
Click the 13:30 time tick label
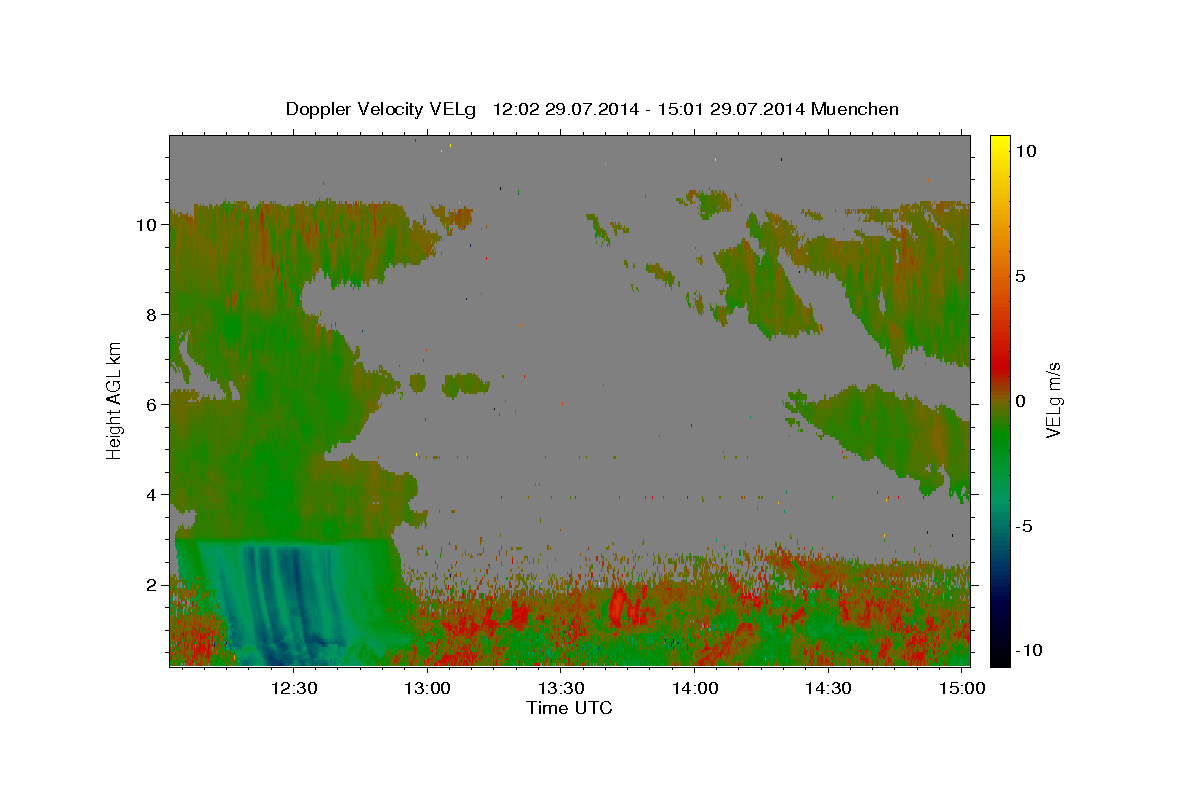pos(561,688)
